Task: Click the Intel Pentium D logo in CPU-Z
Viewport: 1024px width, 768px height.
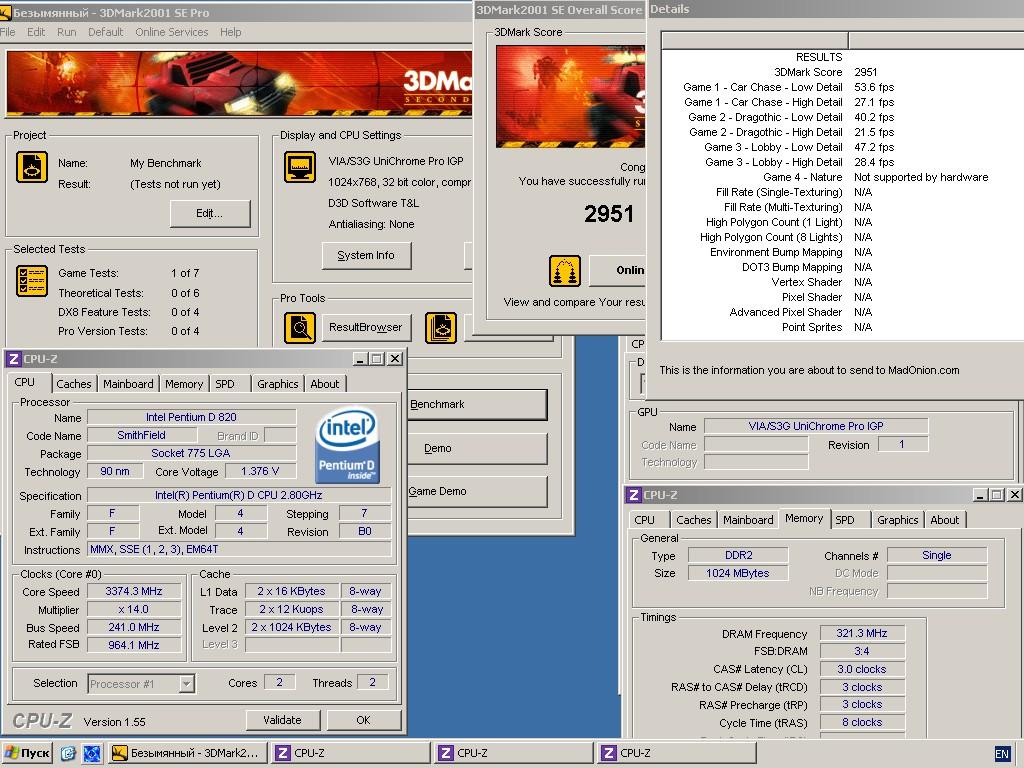Action: 347,445
